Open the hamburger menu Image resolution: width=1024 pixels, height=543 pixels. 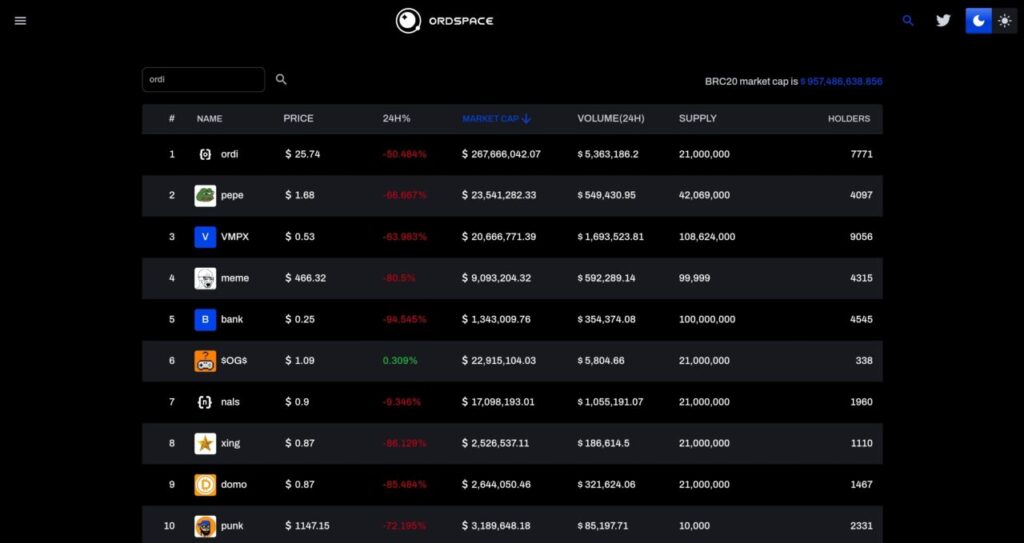coord(20,21)
